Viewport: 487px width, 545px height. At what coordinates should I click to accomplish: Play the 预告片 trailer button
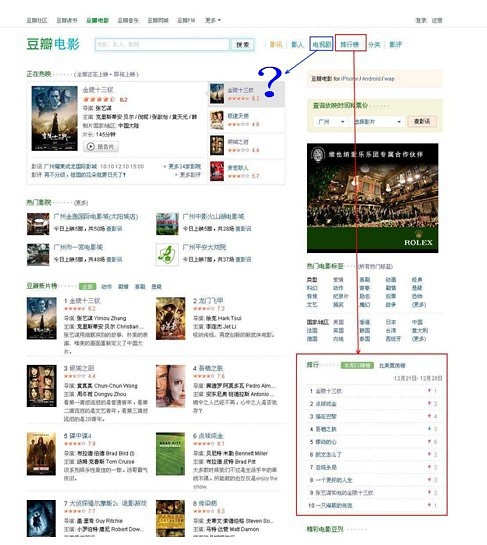(x=101, y=147)
